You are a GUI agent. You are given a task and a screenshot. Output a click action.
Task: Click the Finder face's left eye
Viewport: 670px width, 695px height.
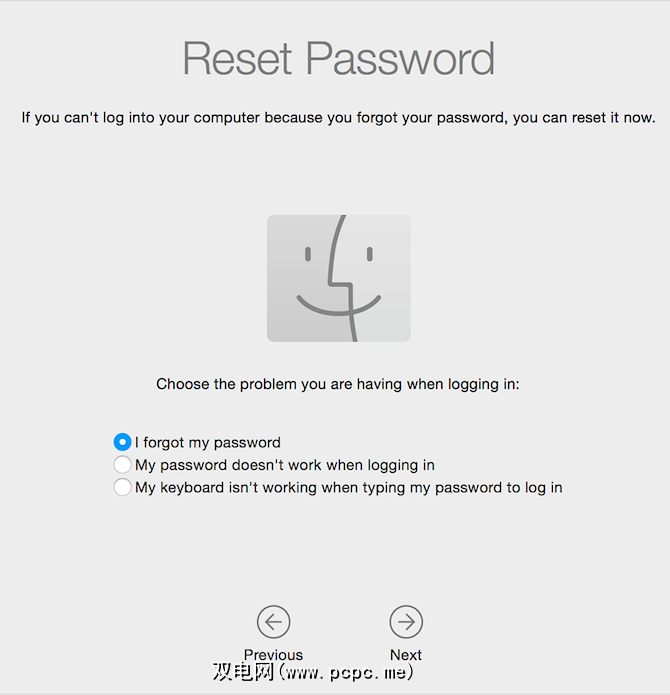point(307,255)
